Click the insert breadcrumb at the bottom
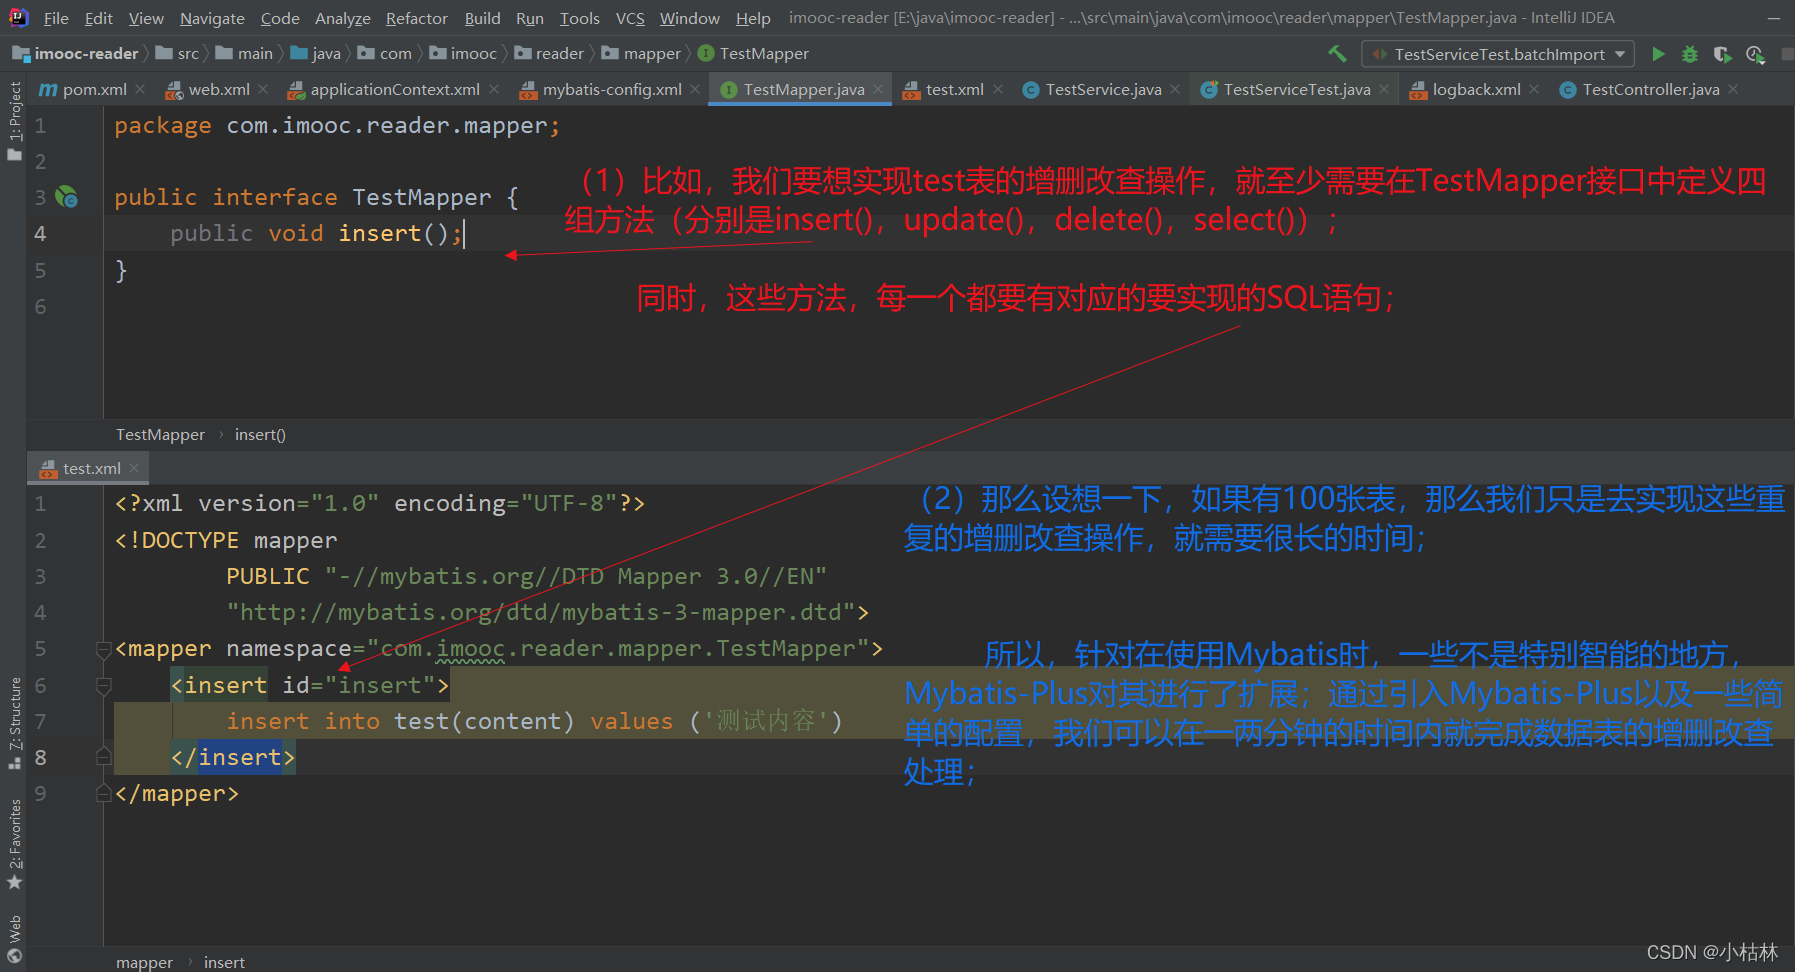This screenshot has height=972, width=1795. click(x=224, y=962)
